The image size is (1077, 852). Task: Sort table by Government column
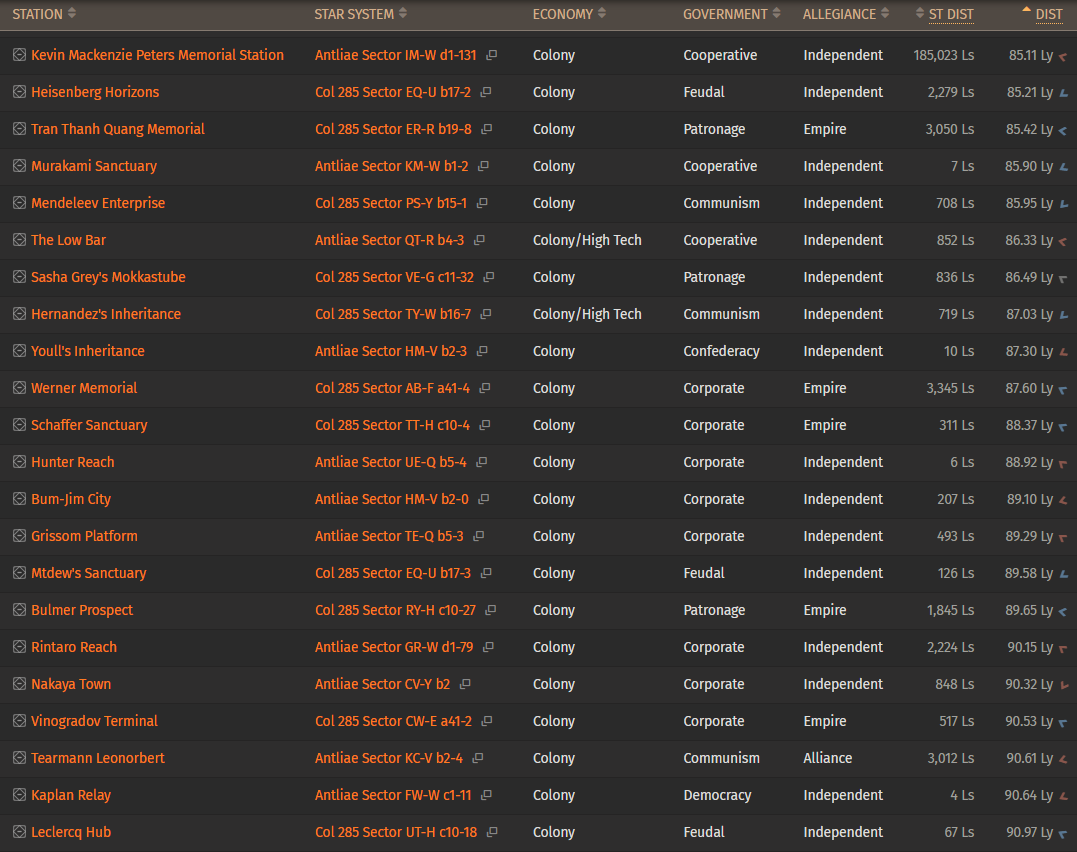pyautogui.click(x=732, y=14)
